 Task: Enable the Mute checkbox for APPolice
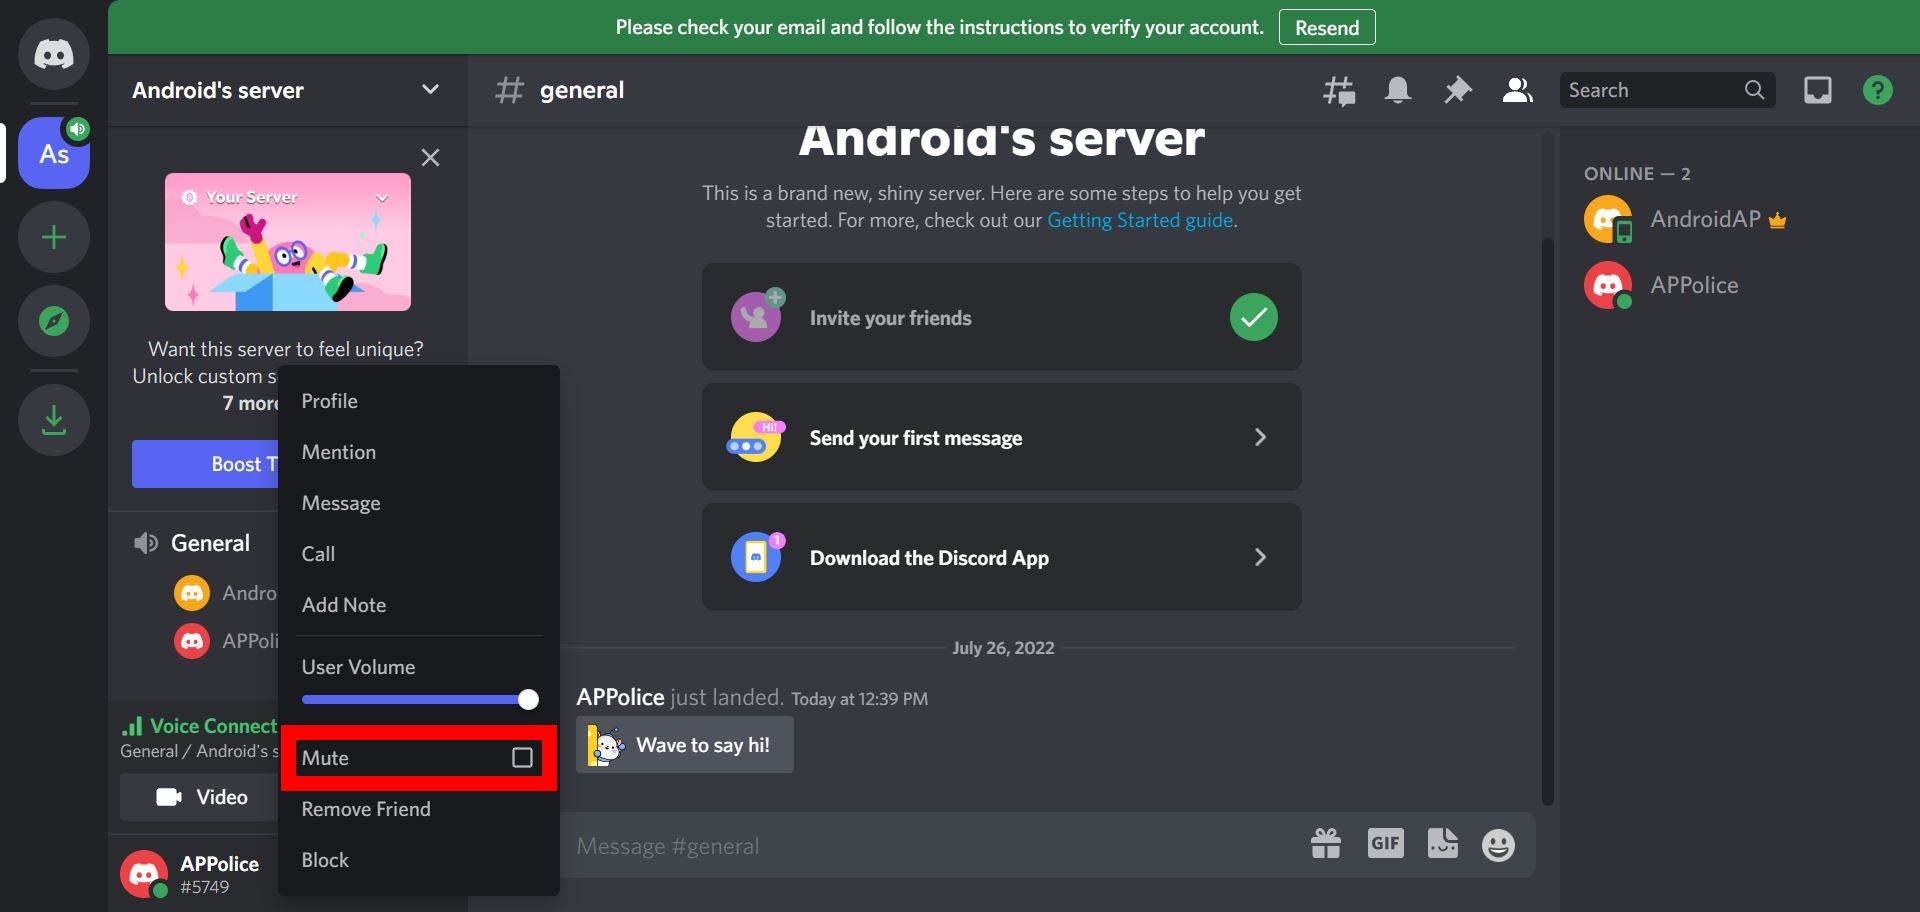[523, 758]
